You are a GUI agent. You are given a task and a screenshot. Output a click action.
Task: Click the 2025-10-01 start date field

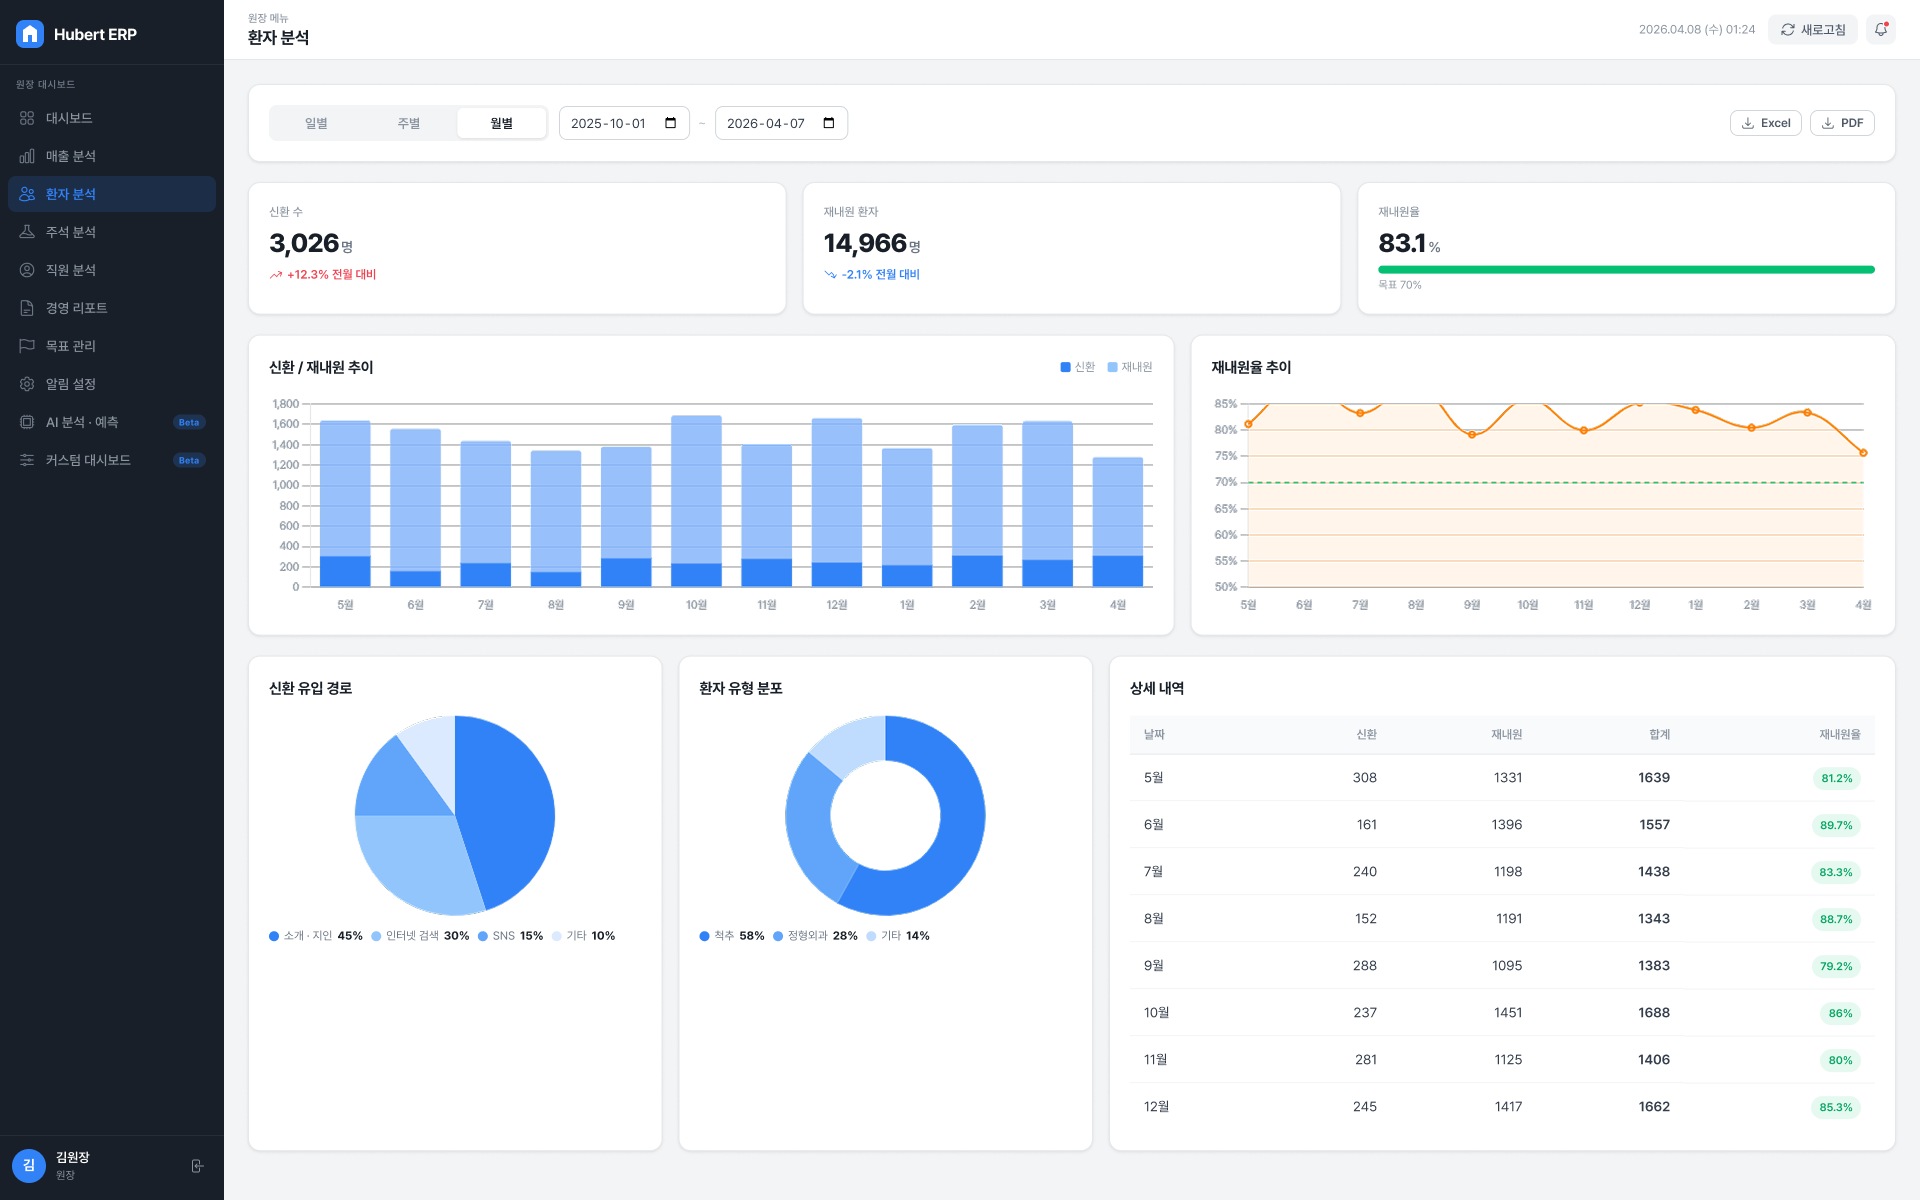(x=624, y=123)
